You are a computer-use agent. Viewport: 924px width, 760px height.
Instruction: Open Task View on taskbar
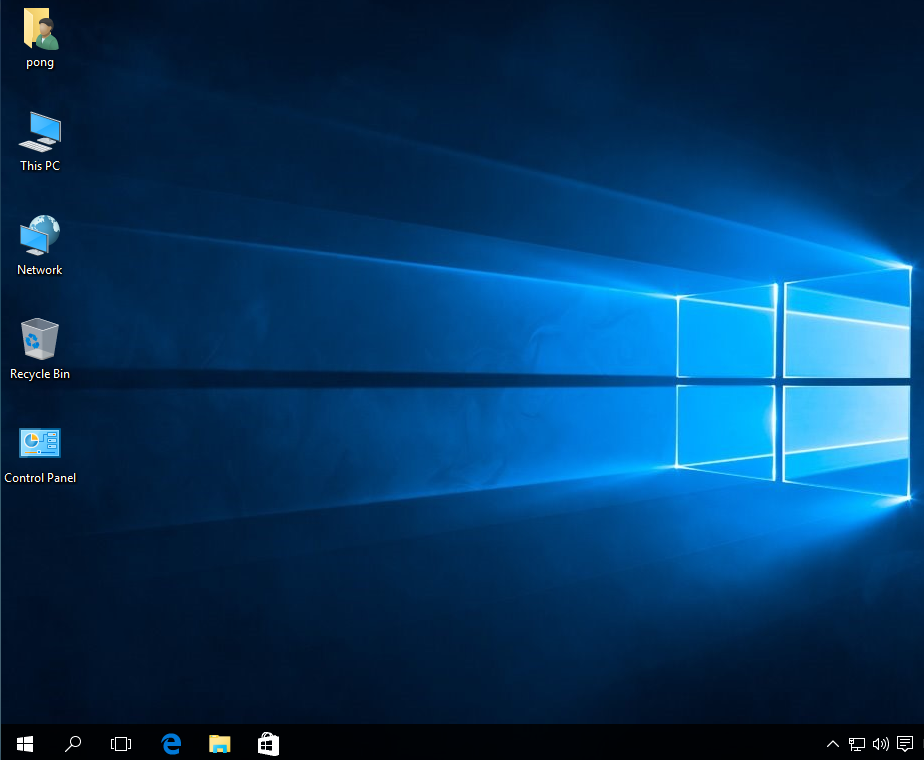[x=121, y=744]
